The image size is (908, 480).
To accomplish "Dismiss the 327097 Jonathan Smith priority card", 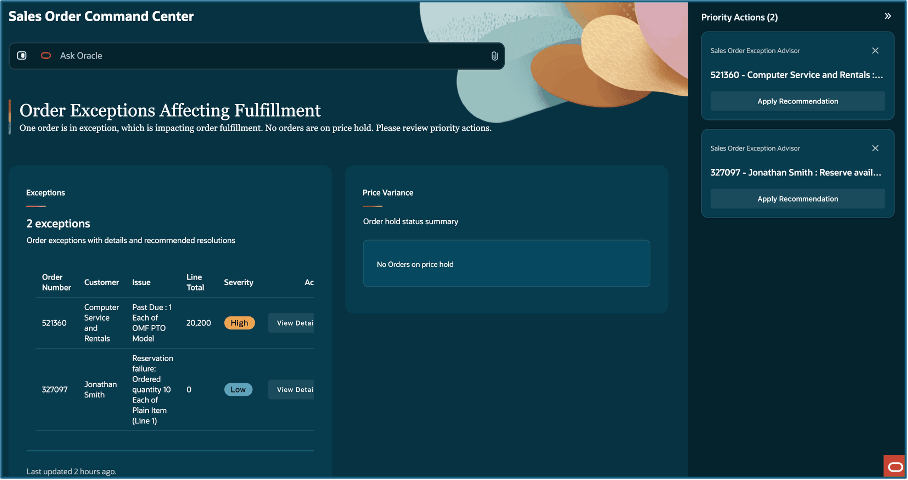I will click(x=875, y=148).
